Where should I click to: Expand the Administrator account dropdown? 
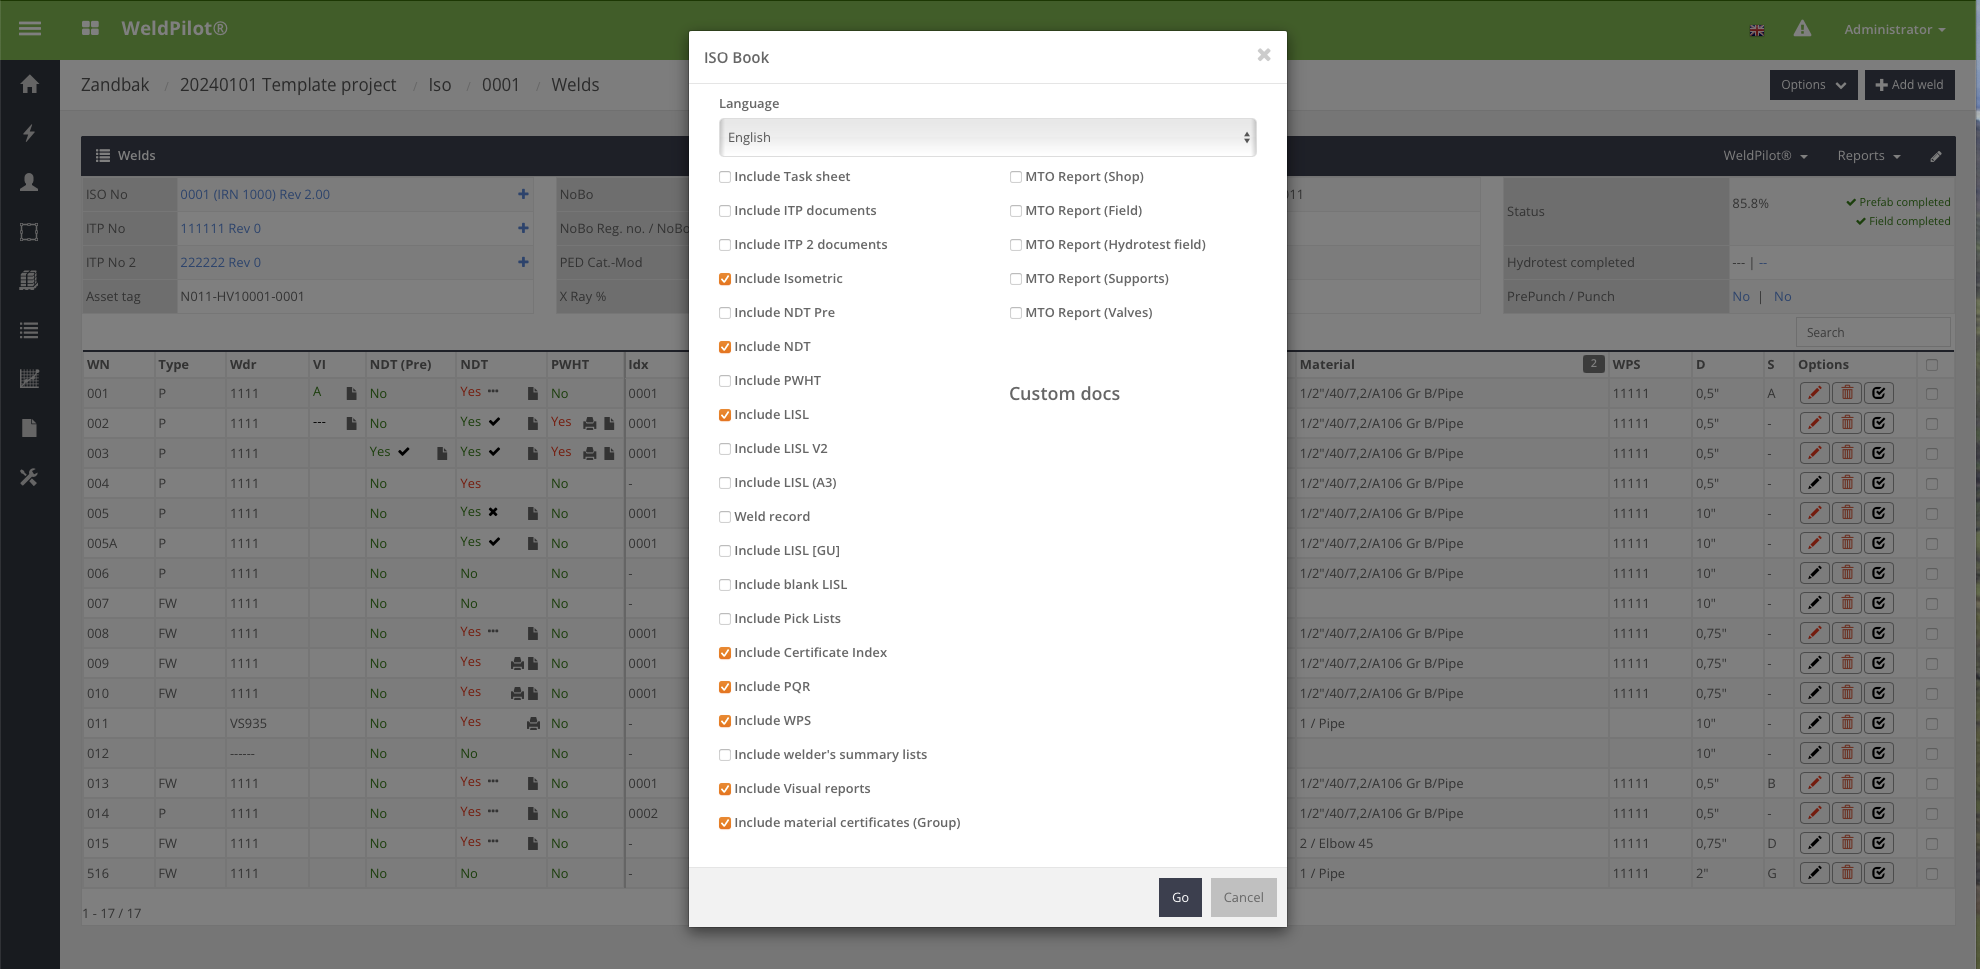pyautogui.click(x=1894, y=30)
